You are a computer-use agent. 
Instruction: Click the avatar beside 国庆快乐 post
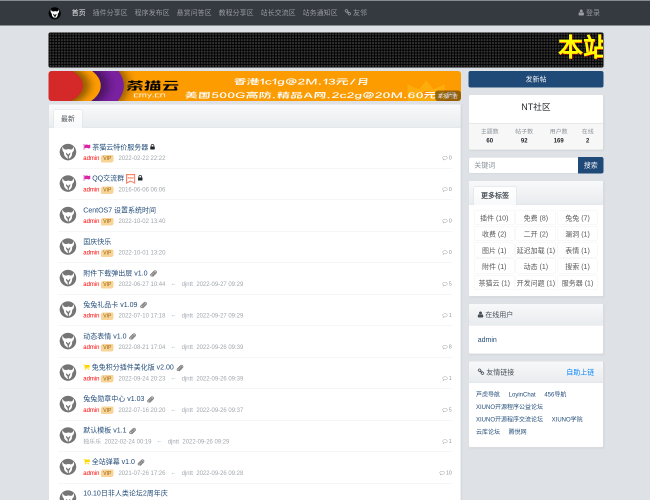point(68,247)
